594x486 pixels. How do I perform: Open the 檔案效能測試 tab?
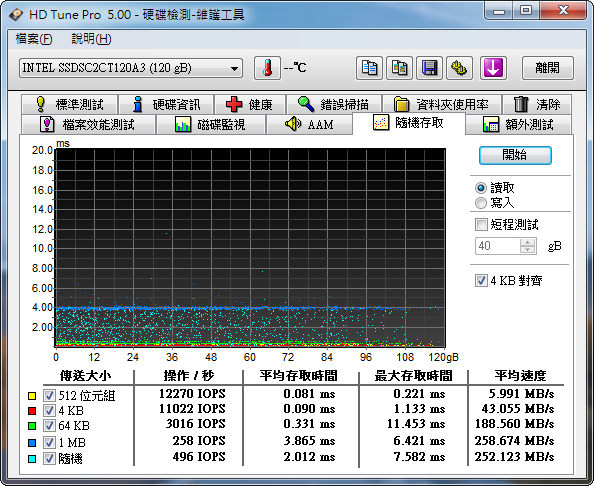click(x=88, y=124)
